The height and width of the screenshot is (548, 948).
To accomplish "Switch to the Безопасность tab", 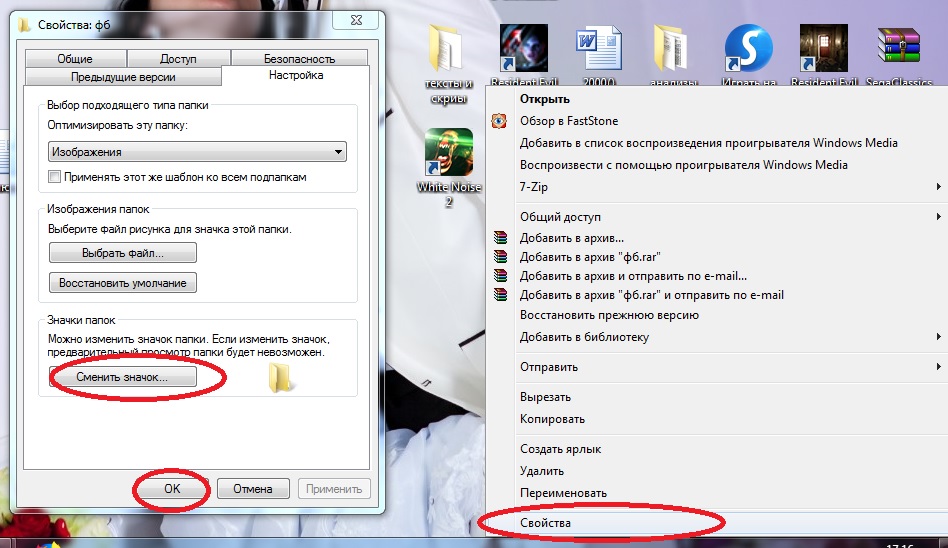I will point(299,58).
